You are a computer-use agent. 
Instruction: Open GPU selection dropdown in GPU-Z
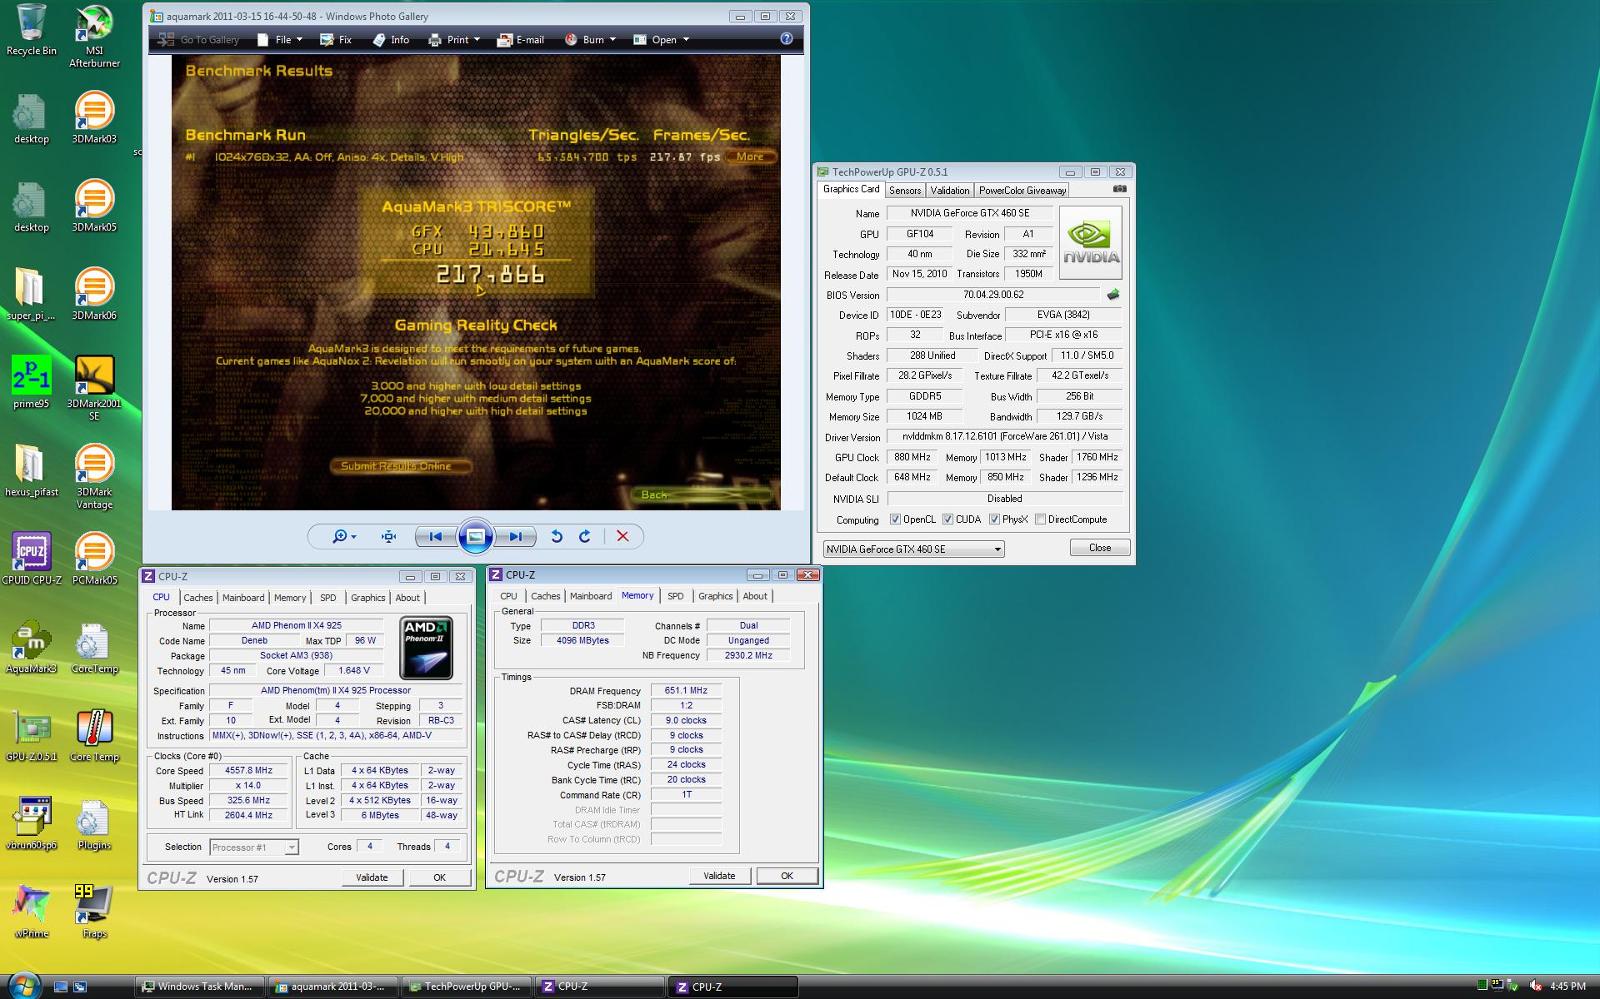tap(997, 549)
